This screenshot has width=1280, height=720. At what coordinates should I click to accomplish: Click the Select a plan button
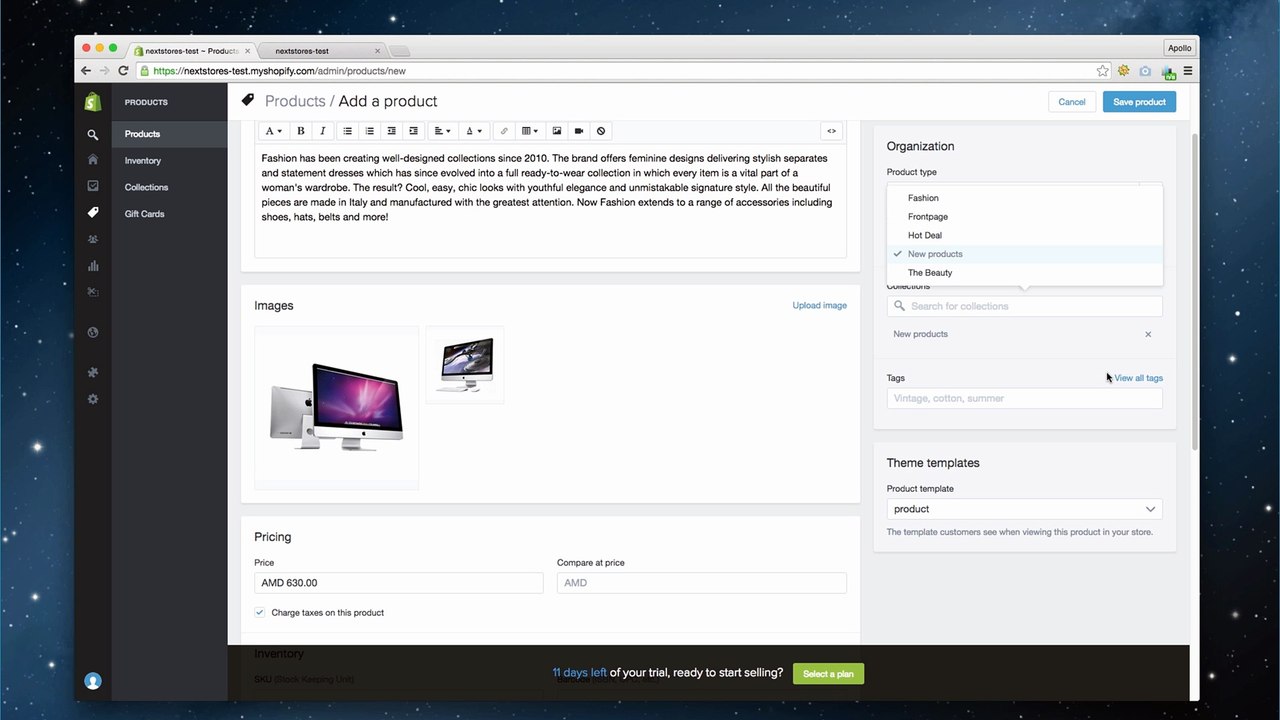pyautogui.click(x=828, y=674)
